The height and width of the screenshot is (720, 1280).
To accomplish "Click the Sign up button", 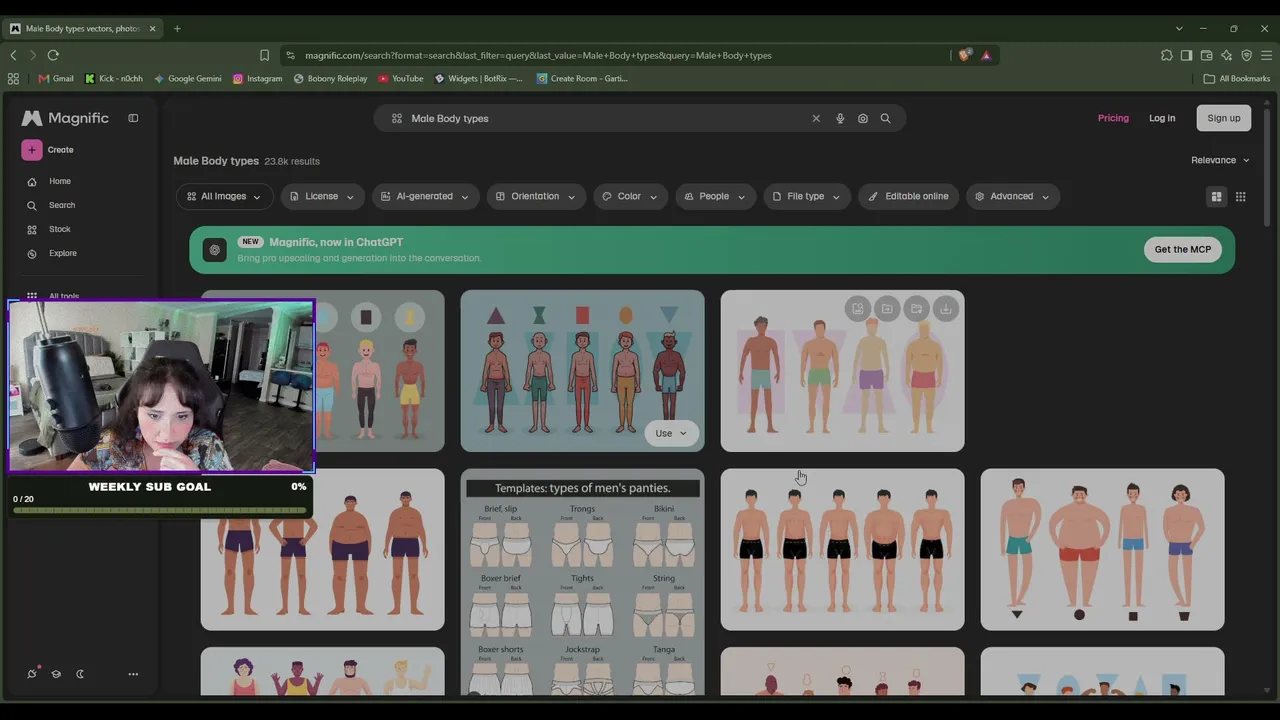I will click(x=1224, y=118).
